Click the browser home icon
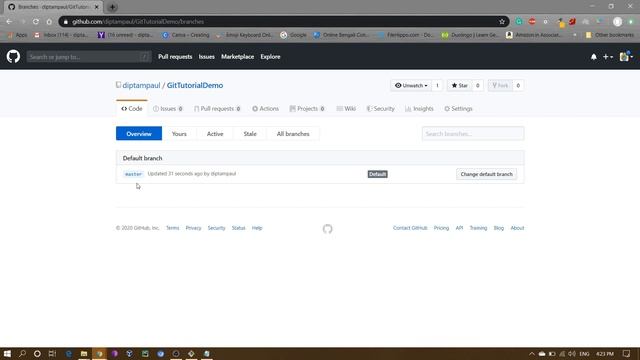This screenshot has width=640, height=360. coord(49,22)
